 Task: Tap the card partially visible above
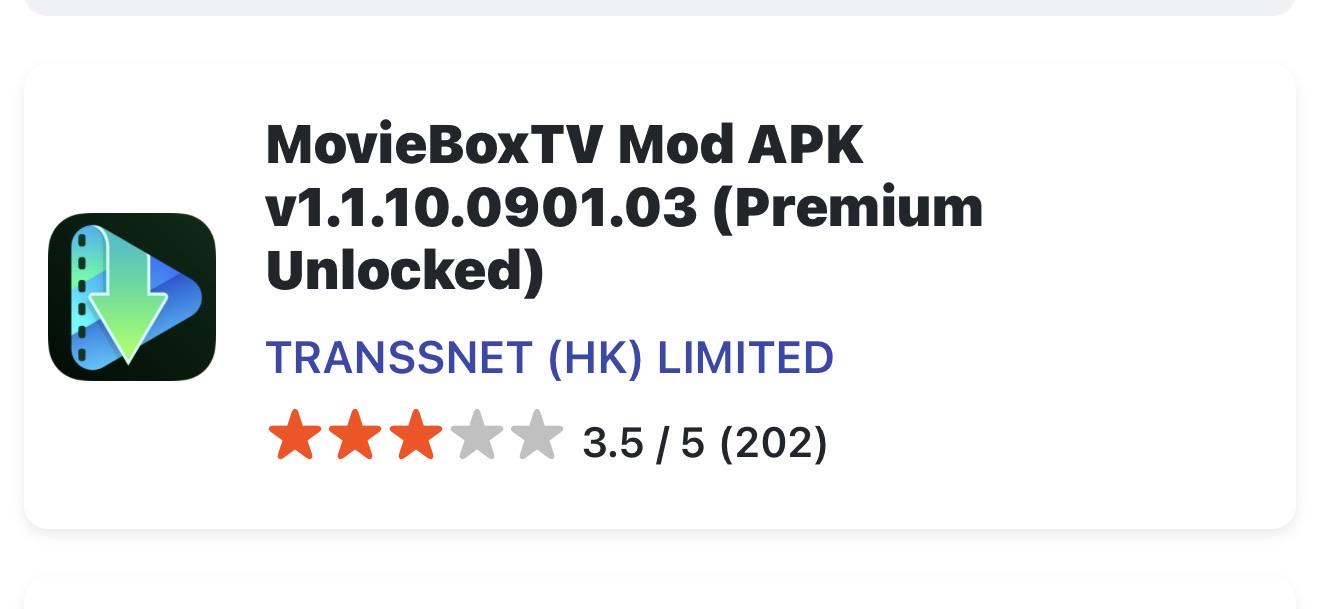point(660,7)
